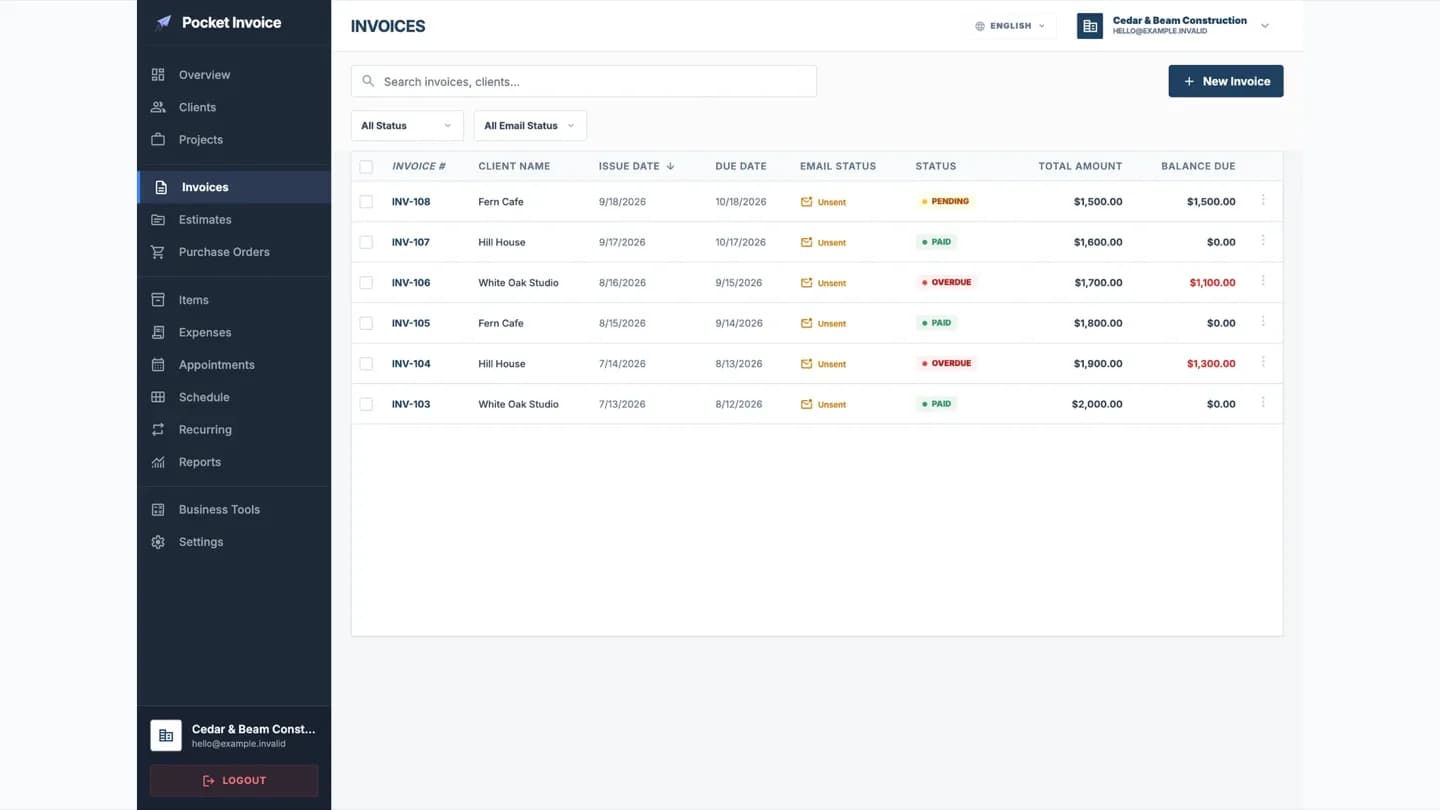Tick the INV-106 row checkbox
The height and width of the screenshot is (810, 1440).
366,283
